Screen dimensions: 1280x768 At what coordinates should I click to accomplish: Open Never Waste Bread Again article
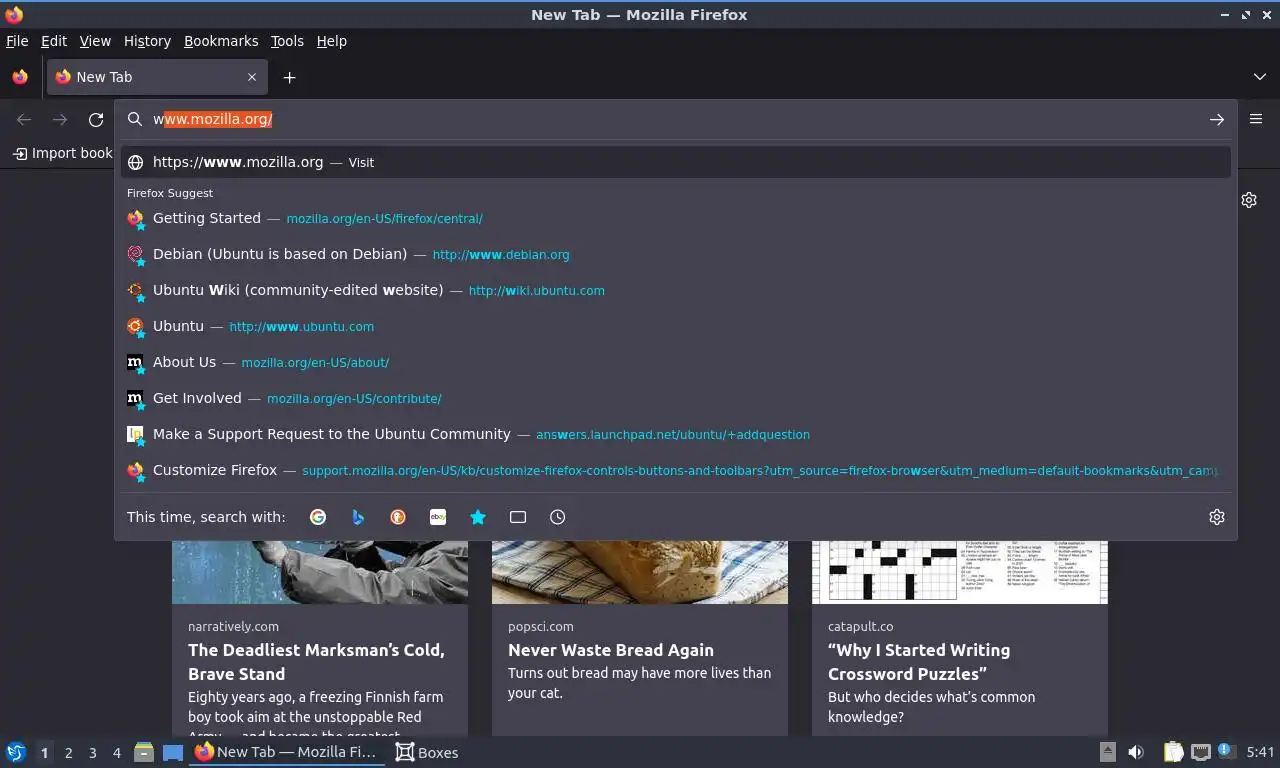point(611,650)
